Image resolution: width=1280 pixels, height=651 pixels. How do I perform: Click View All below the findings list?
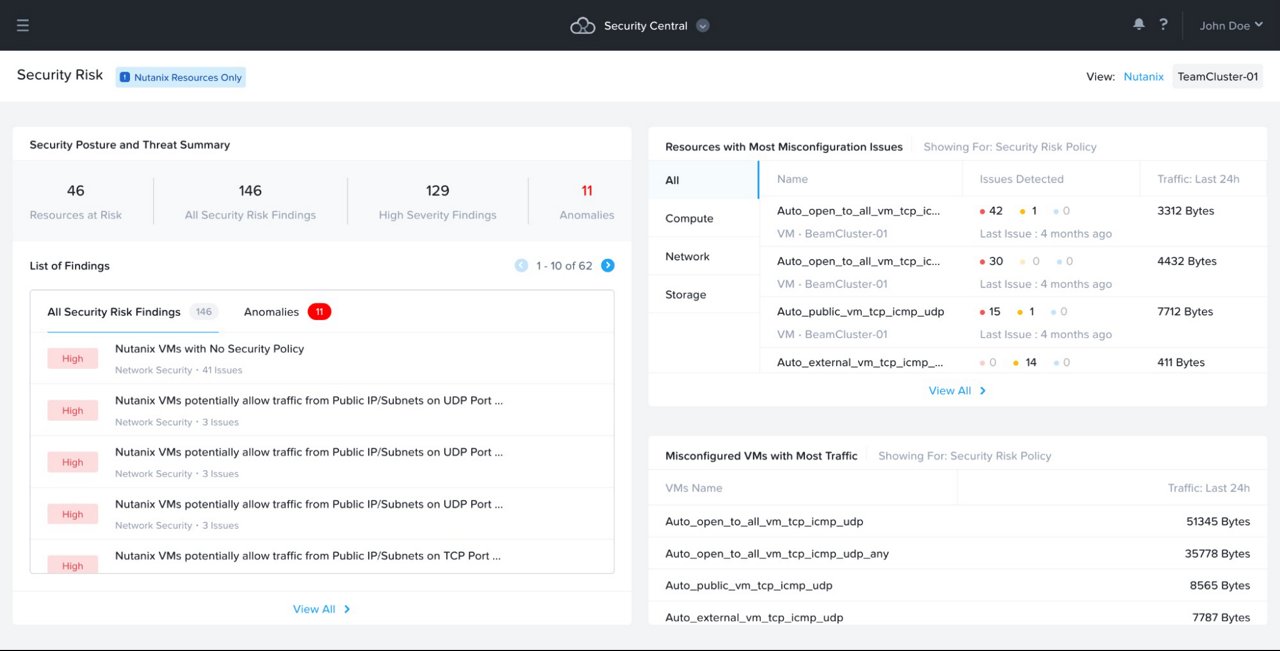[x=322, y=608]
